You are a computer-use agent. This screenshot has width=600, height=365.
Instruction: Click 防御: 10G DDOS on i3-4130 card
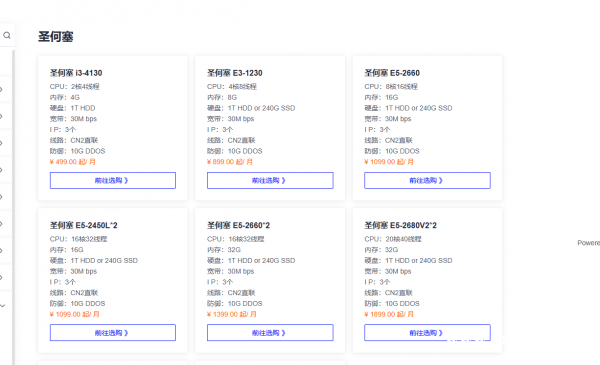[77, 151]
